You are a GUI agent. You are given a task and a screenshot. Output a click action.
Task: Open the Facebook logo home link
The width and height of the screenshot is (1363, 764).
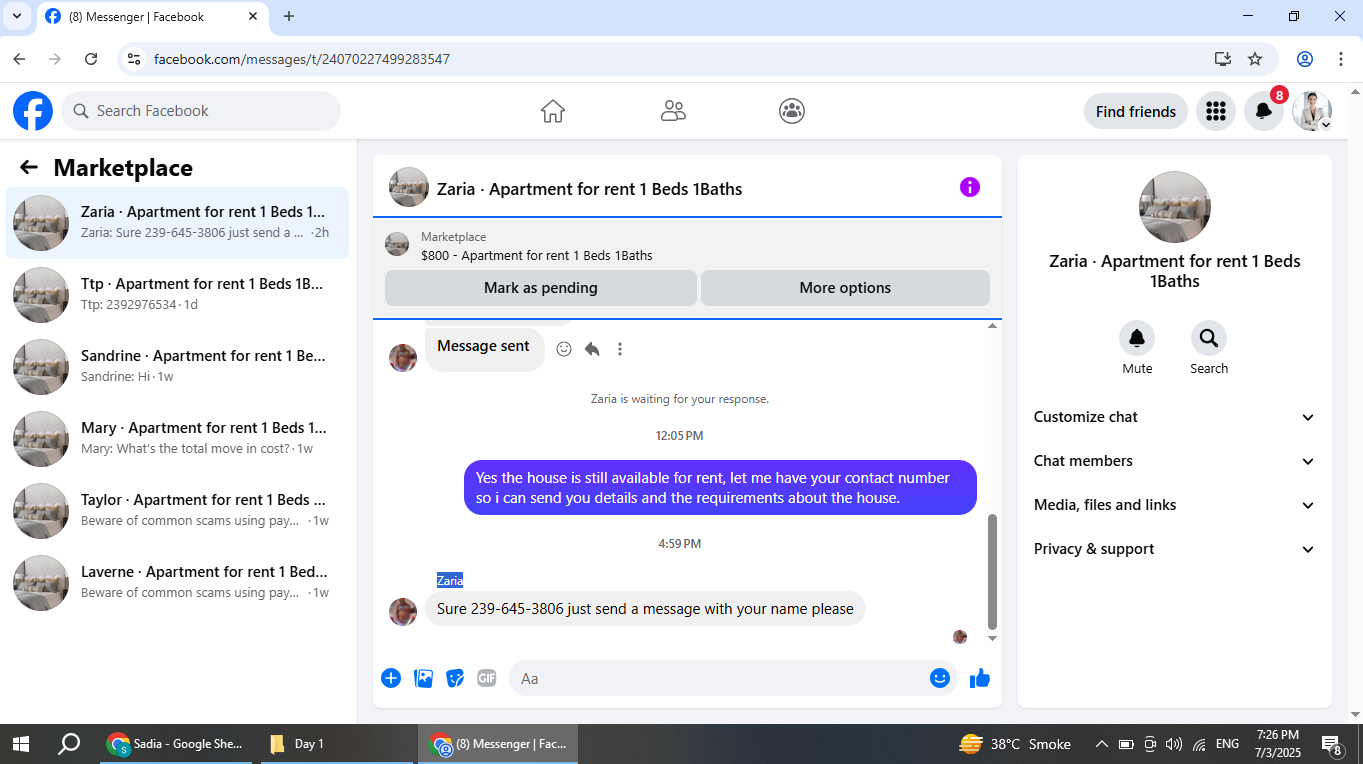point(33,111)
